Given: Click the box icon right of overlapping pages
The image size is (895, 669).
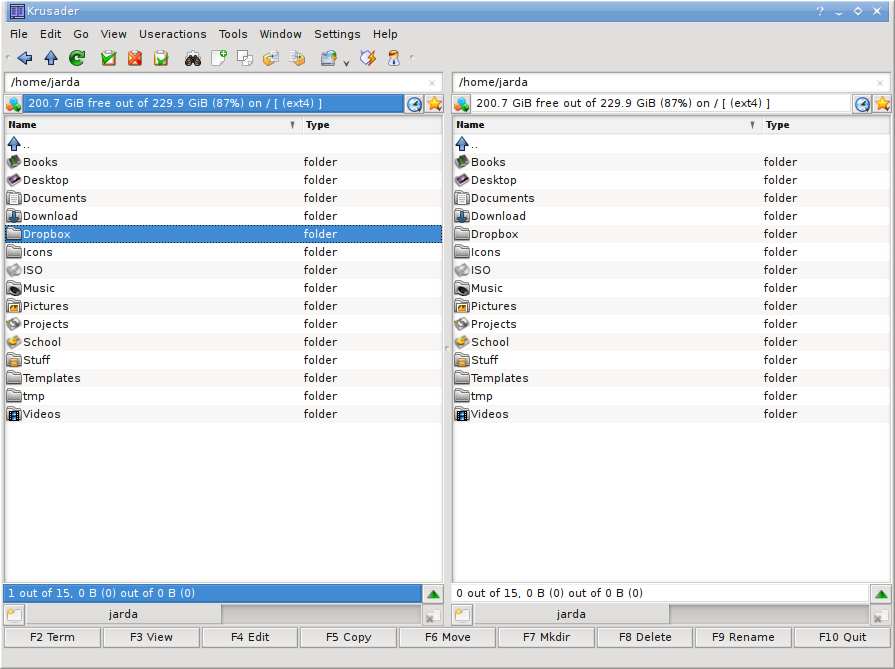Looking at the screenshot, I should (x=271, y=58).
